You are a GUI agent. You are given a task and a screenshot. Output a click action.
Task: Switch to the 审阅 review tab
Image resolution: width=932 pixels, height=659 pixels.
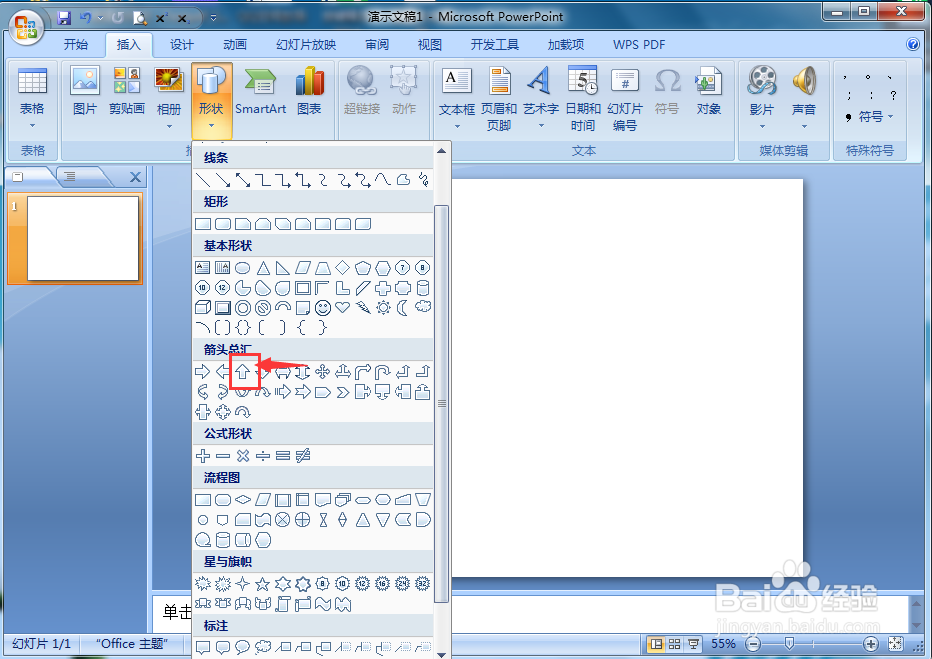click(377, 45)
